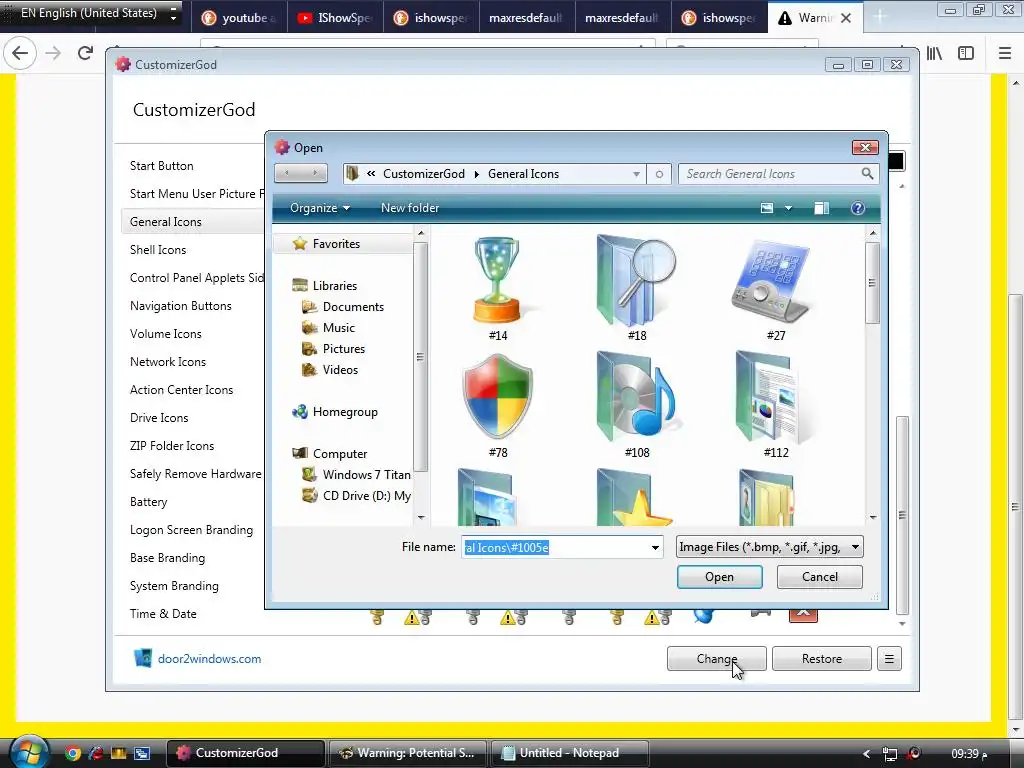The height and width of the screenshot is (768, 1024).
Task: Go back in the Open dialog
Action: point(287,173)
